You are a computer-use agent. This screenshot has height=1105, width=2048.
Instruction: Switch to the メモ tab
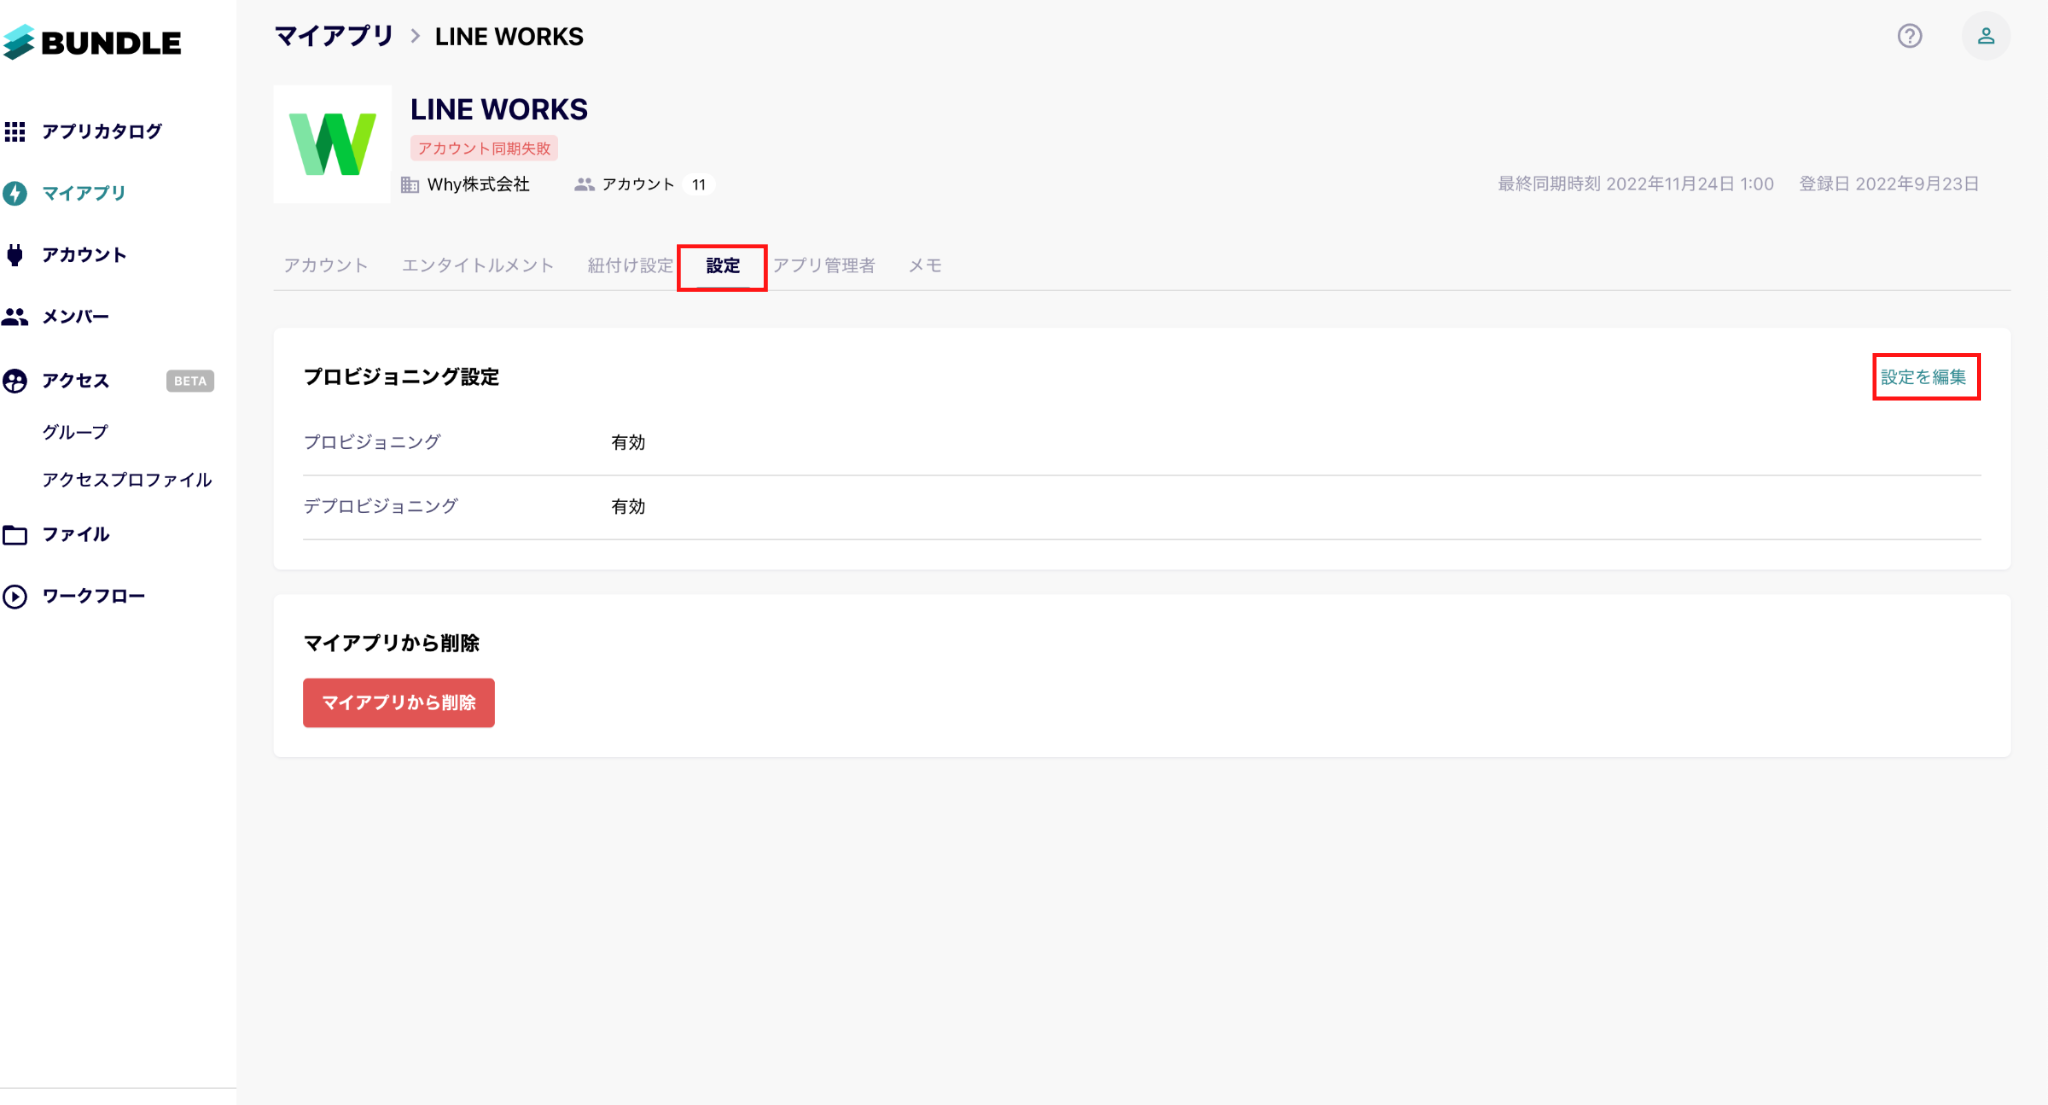925,265
